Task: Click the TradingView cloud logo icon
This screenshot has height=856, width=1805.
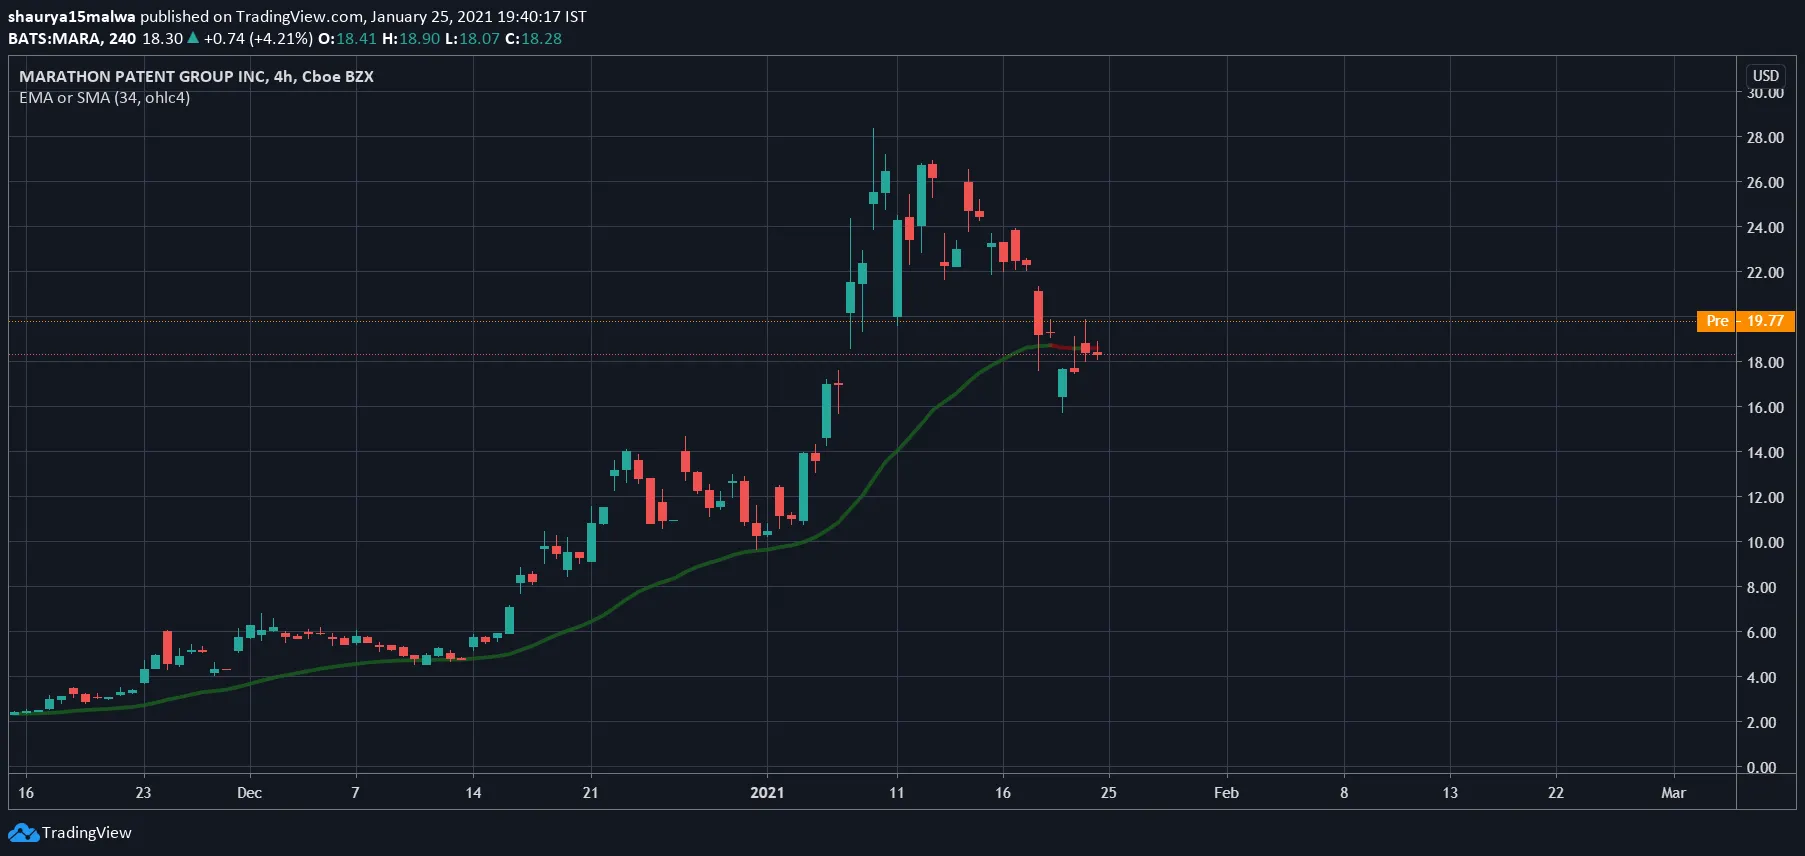Action: click(x=23, y=832)
